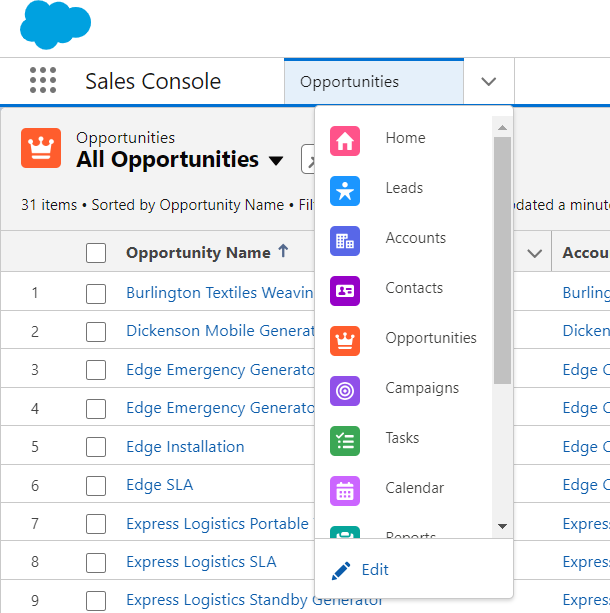The width and height of the screenshot is (610, 613).
Task: Click the sort ascending arrow on Opportunity Name
Action: click(x=283, y=251)
